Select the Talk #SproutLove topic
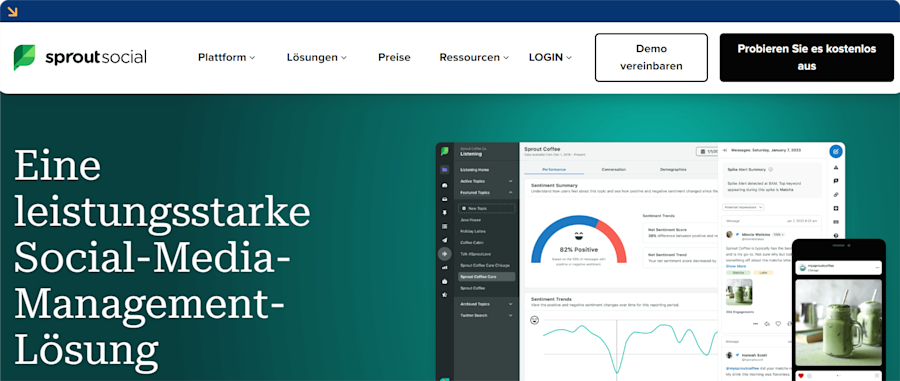The height and width of the screenshot is (381, 900). coord(475,254)
